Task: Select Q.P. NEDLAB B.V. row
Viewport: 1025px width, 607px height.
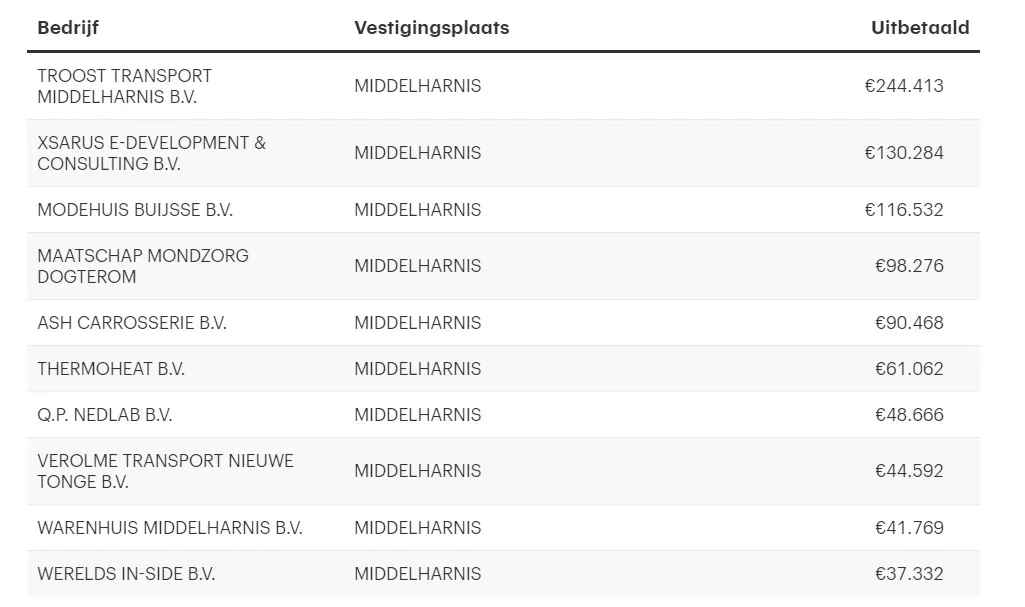Action: point(503,415)
